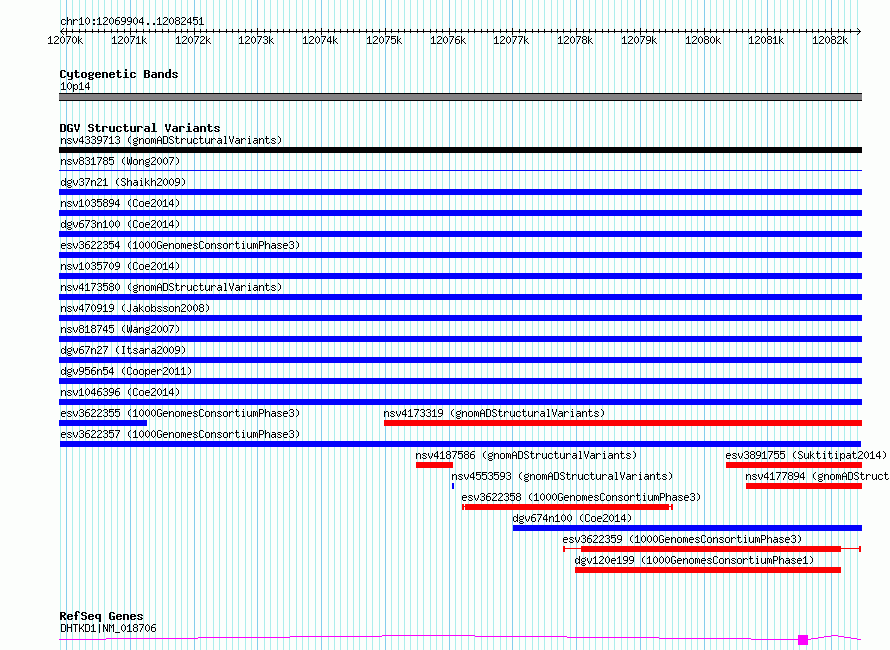Select the red dgv120e199 variant bar
Viewport: 890px width, 650px height.
pos(708,570)
